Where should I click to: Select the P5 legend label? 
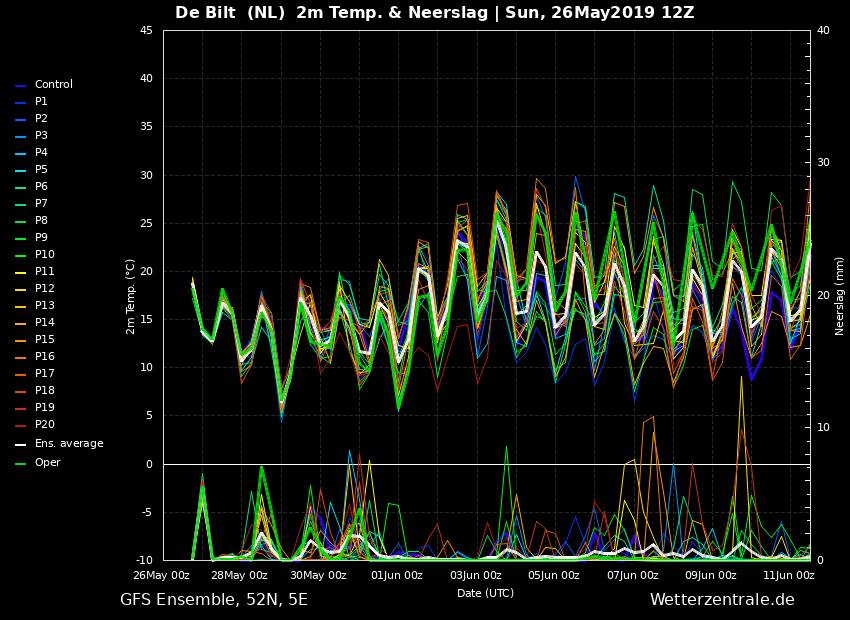41,170
